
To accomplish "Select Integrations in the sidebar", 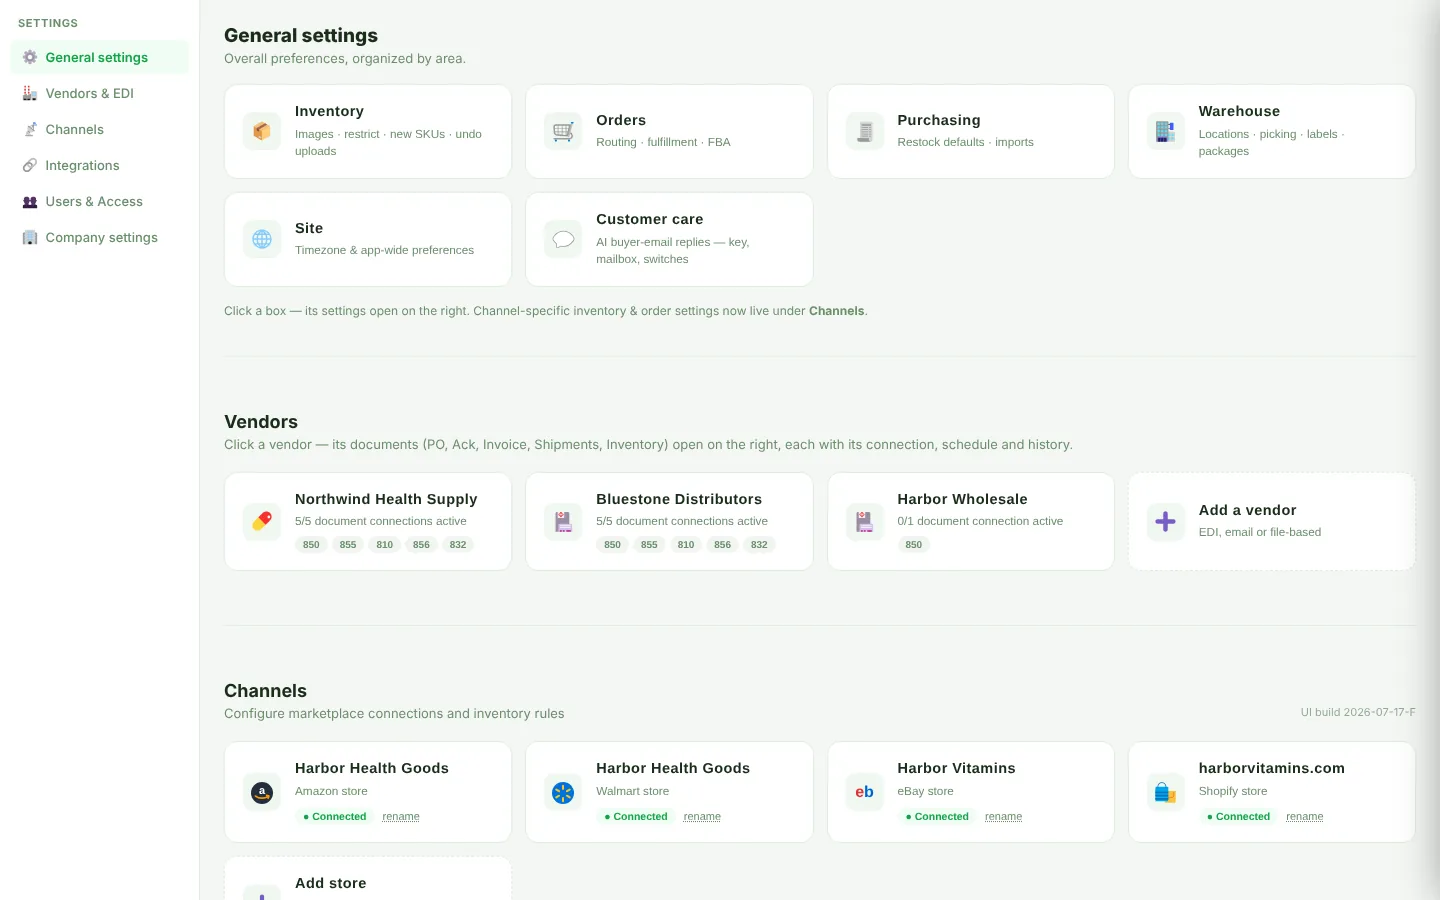I will [x=100, y=165].
